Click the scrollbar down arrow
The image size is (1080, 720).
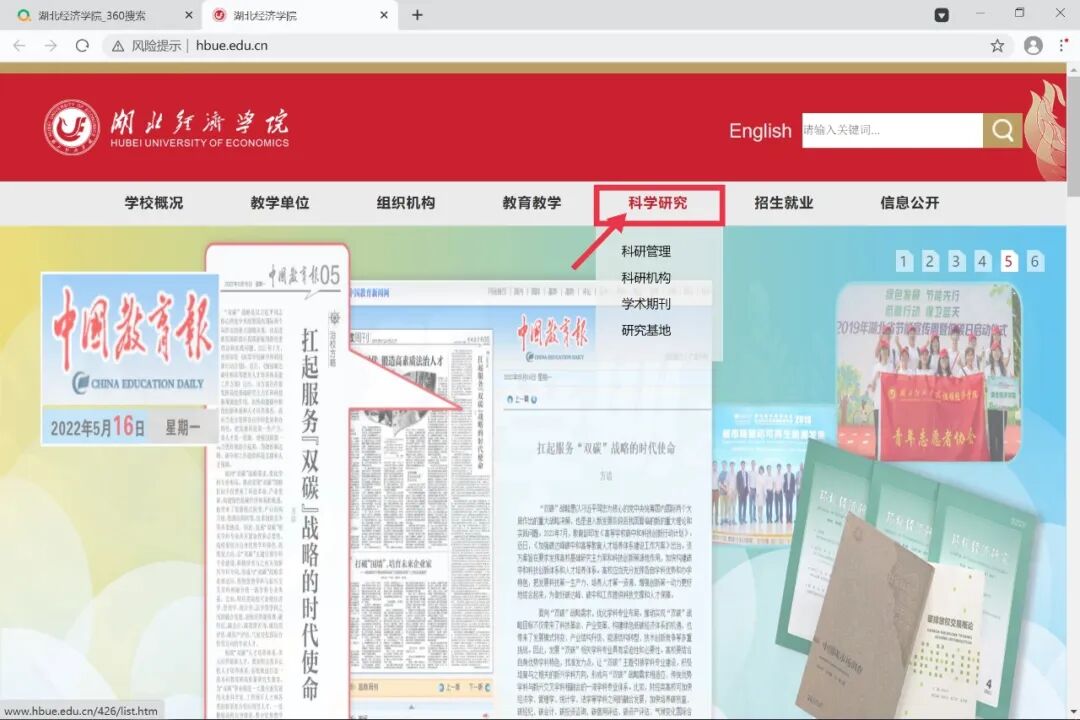coord(1073,712)
